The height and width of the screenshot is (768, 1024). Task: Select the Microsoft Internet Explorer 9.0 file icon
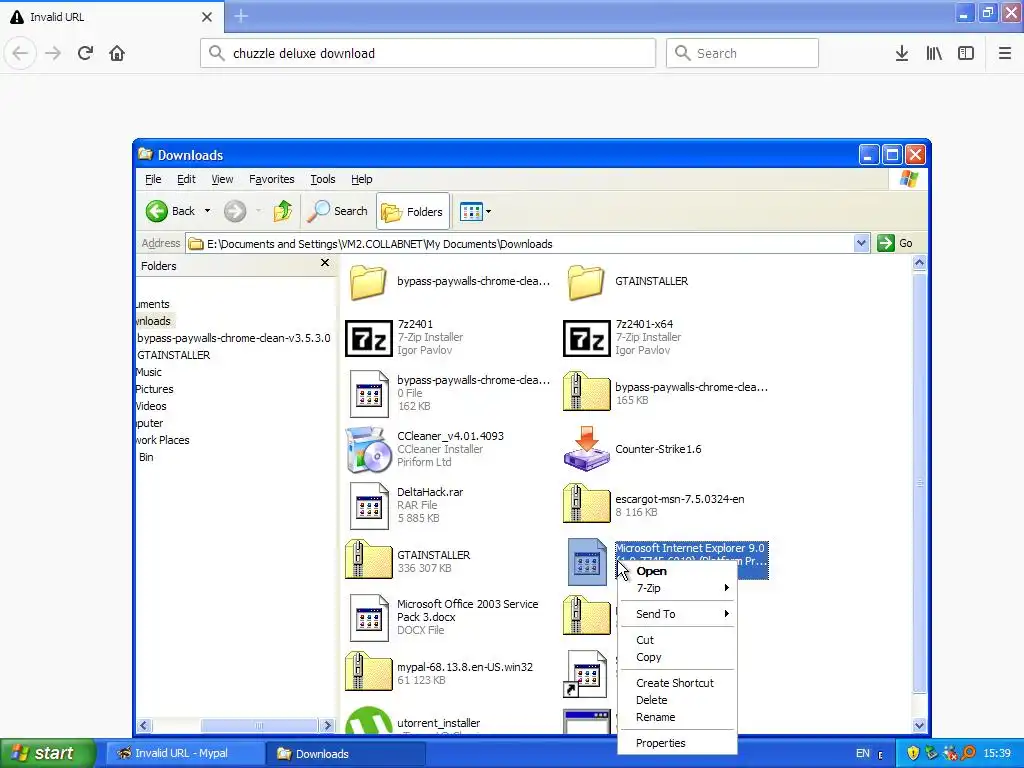587,562
